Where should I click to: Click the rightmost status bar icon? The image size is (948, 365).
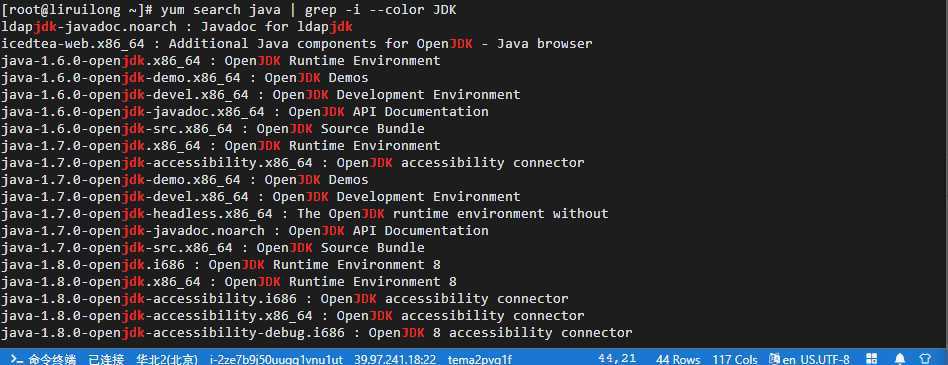point(925,360)
